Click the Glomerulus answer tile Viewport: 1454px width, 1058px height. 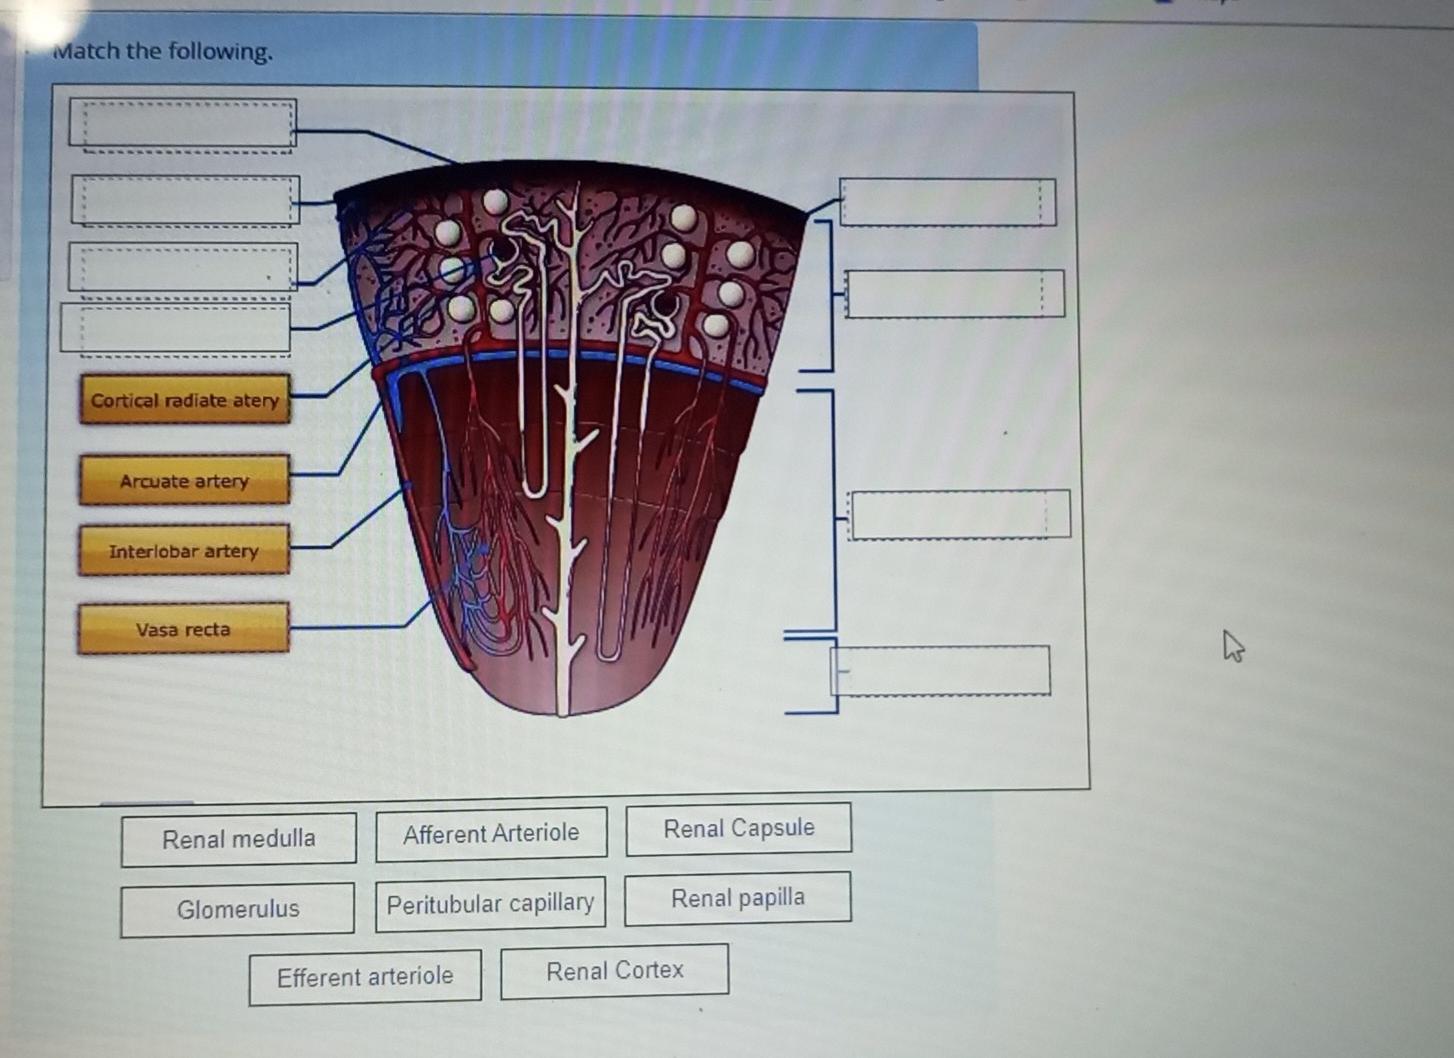pos(238,909)
